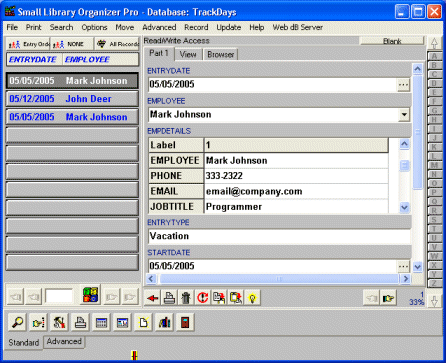Click the EMPDETAILS table scroll up arrow
This screenshot has width=446, height=363.
click(404, 144)
